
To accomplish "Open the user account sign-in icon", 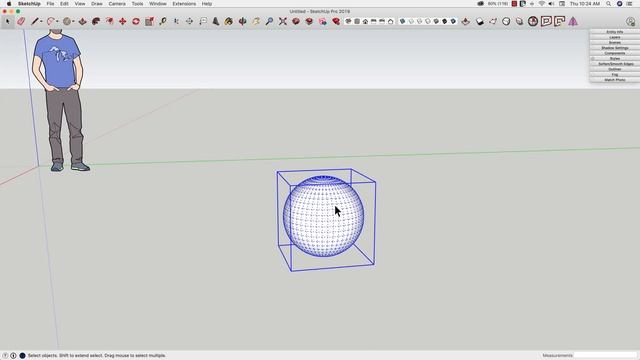I will (631, 21).
